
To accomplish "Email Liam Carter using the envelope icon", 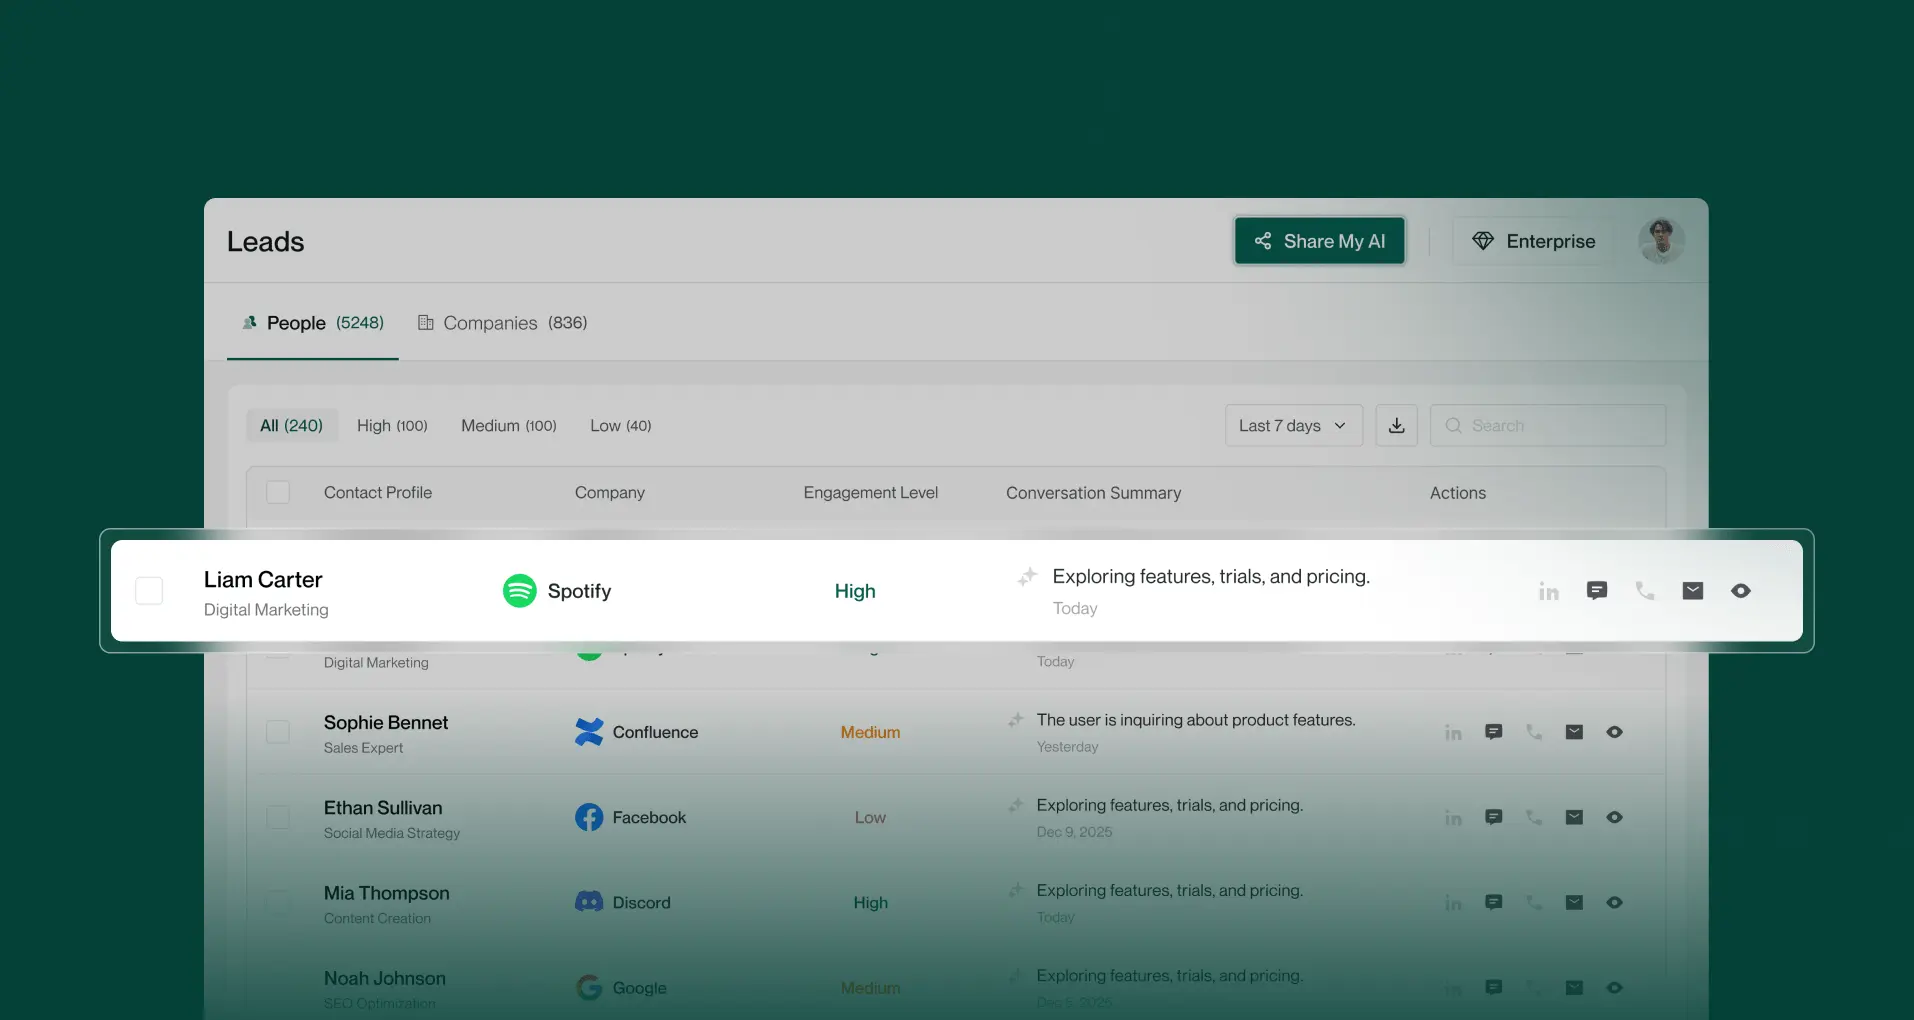I will pos(1693,591).
